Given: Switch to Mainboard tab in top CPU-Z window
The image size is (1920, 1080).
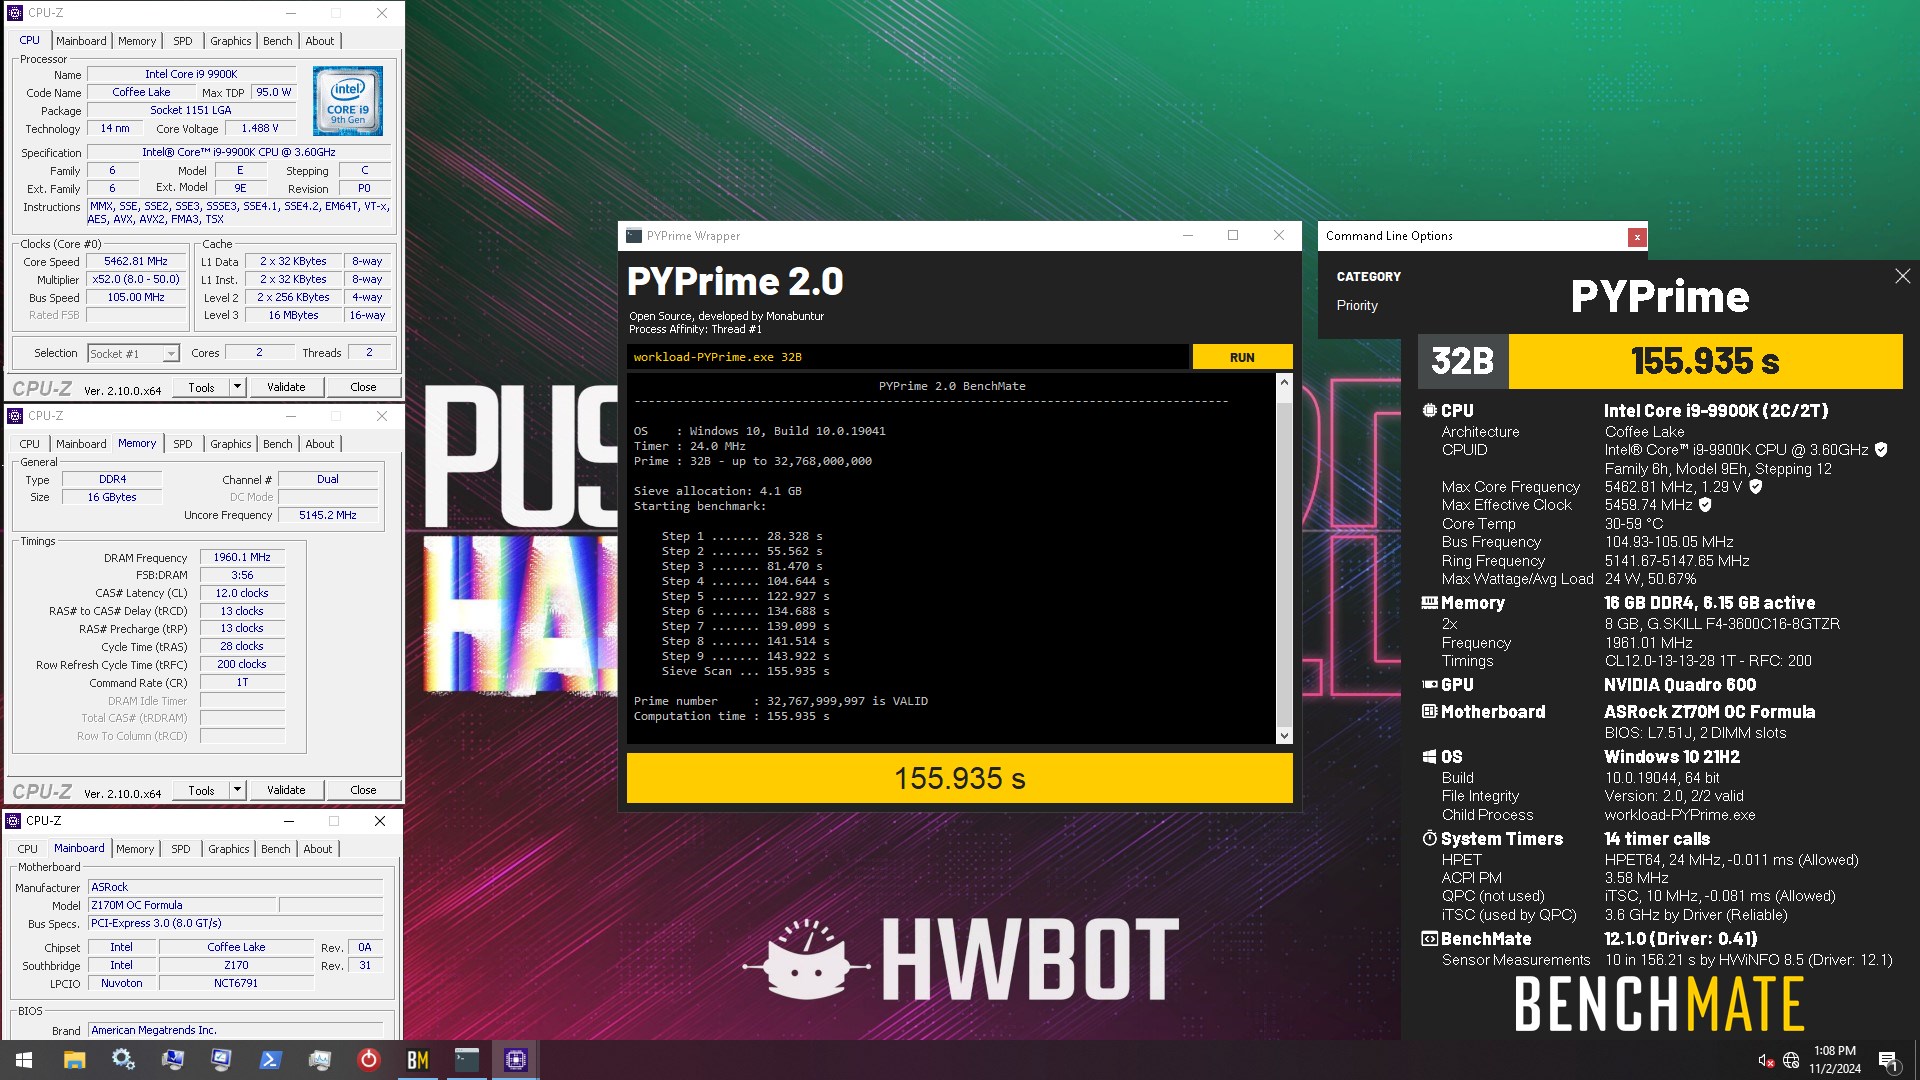Looking at the screenshot, I should 81,41.
